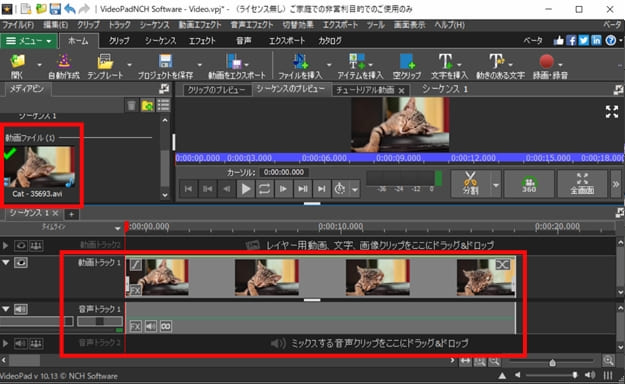625x384 pixels.
Task: Click the Export Video (動画をエクスポート) icon
Action: pos(234,61)
